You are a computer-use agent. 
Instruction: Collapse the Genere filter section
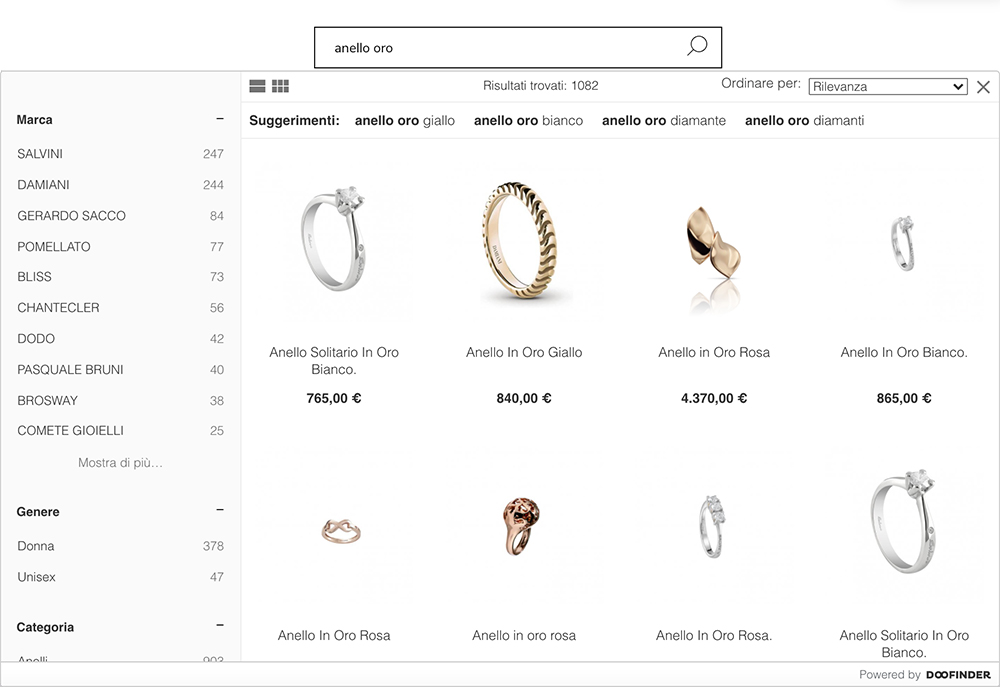[x=219, y=510]
